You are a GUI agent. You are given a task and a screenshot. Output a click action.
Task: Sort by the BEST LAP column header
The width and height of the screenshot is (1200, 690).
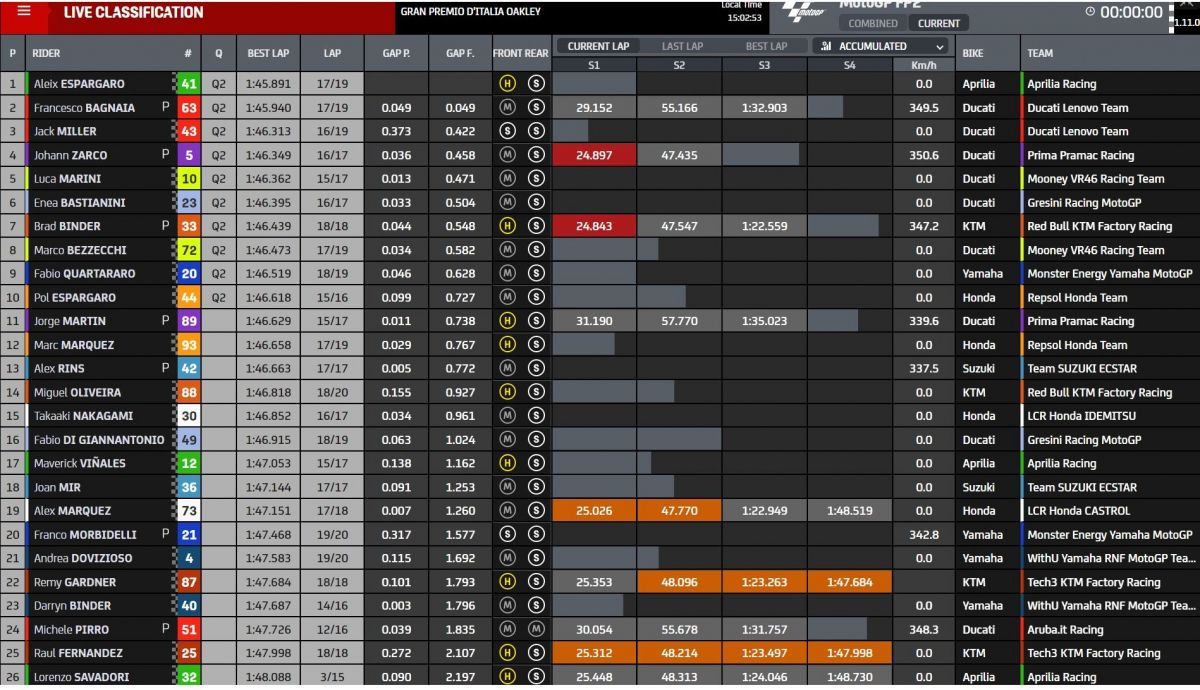(x=269, y=53)
